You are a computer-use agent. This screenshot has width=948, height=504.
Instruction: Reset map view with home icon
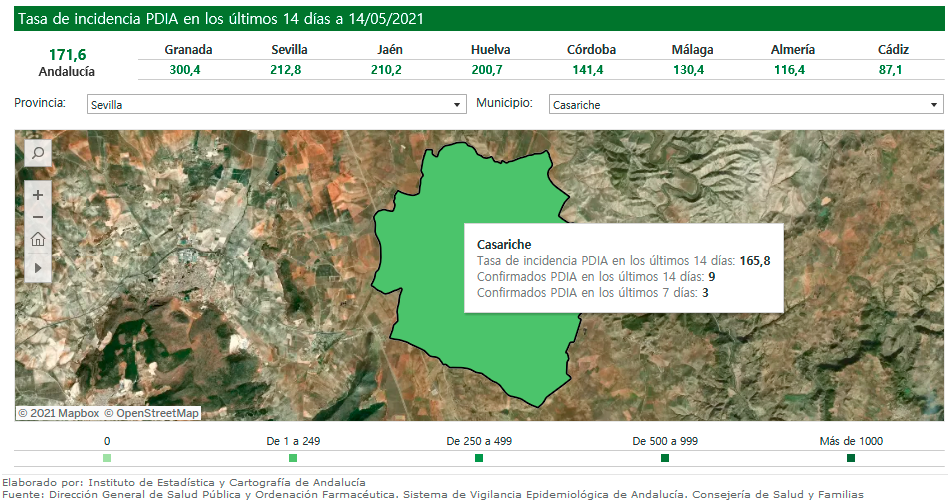(x=38, y=239)
